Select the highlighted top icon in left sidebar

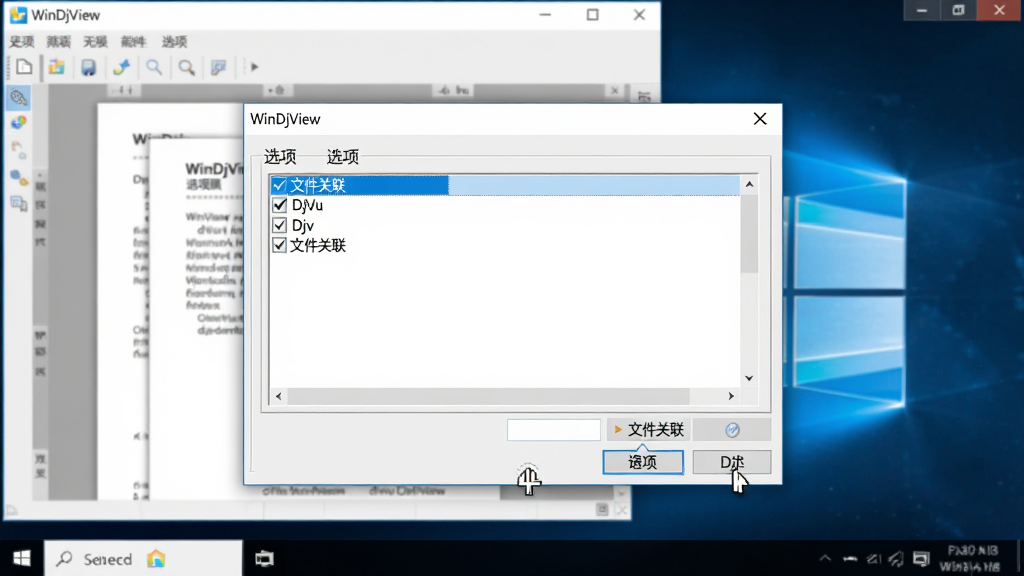[19, 98]
